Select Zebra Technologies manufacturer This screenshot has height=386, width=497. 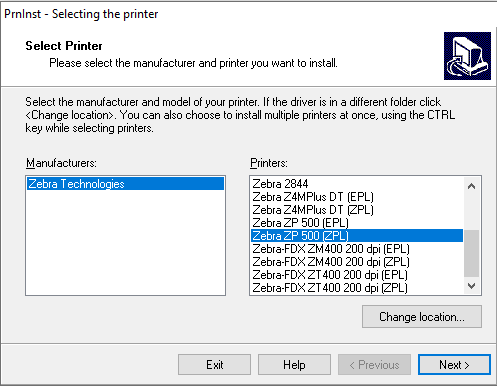(125, 184)
